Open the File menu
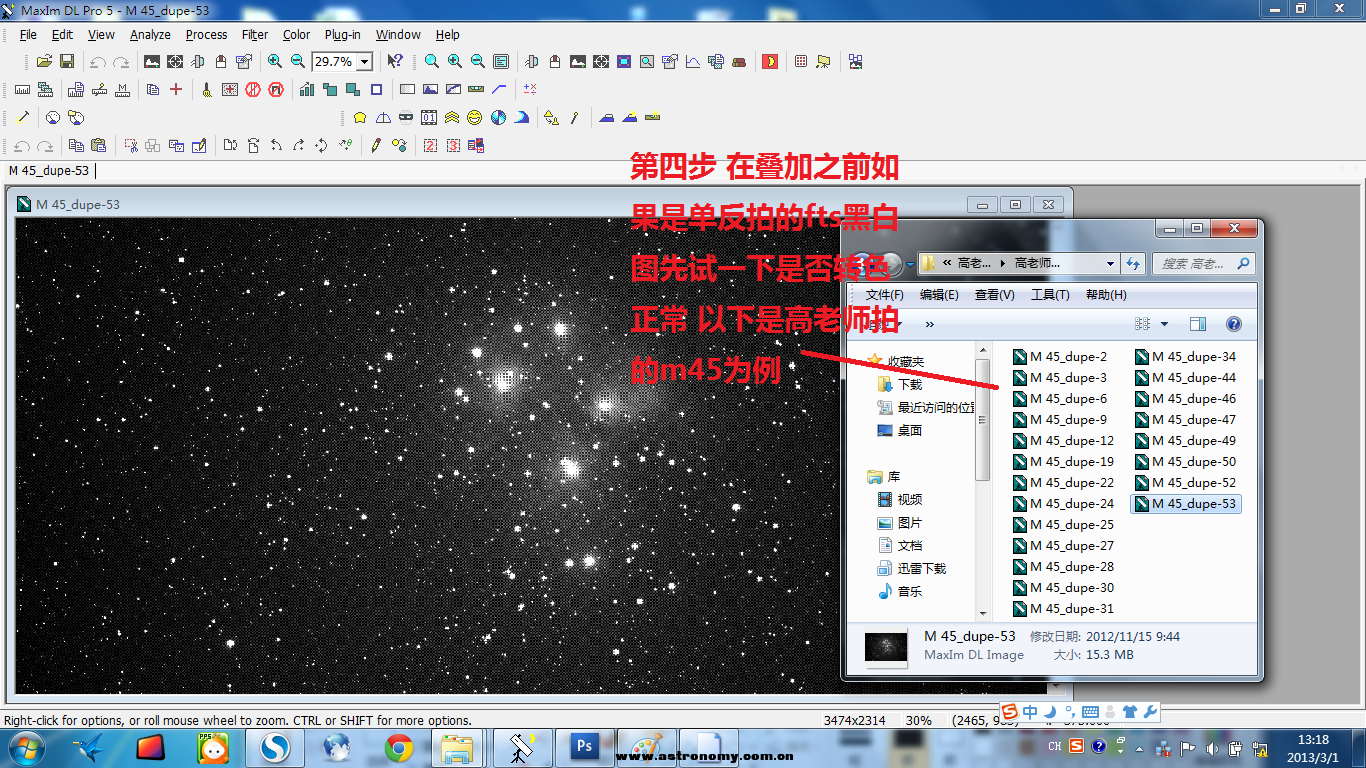Image resolution: width=1366 pixels, height=768 pixels. (x=28, y=34)
